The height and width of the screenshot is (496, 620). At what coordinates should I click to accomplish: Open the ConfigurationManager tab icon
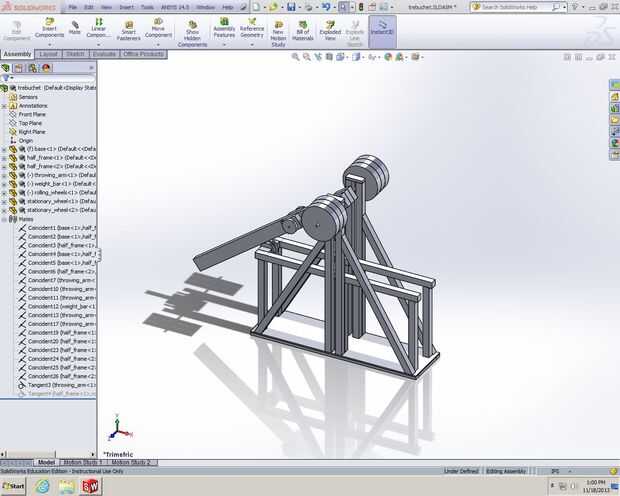32,68
